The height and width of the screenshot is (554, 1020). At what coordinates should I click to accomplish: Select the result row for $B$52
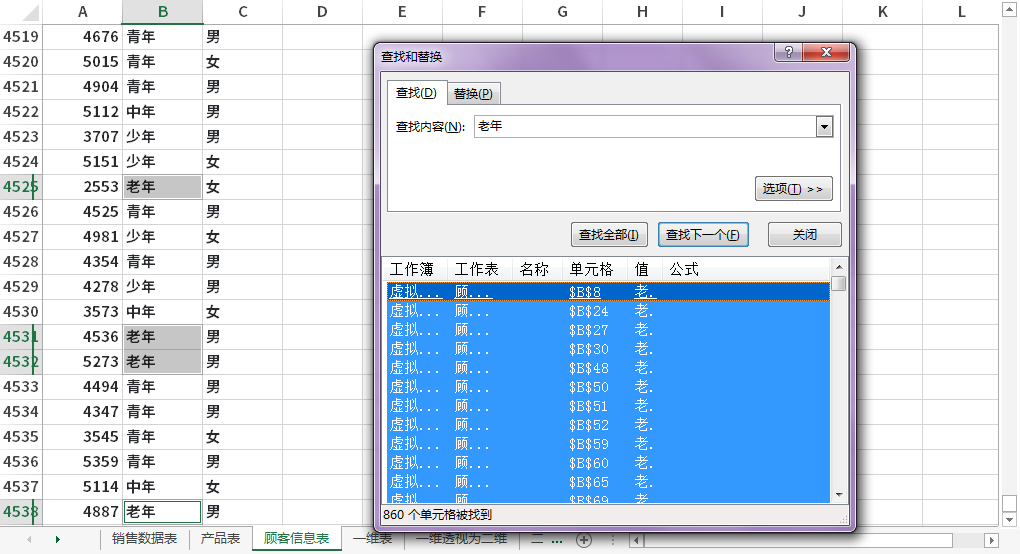click(x=608, y=425)
